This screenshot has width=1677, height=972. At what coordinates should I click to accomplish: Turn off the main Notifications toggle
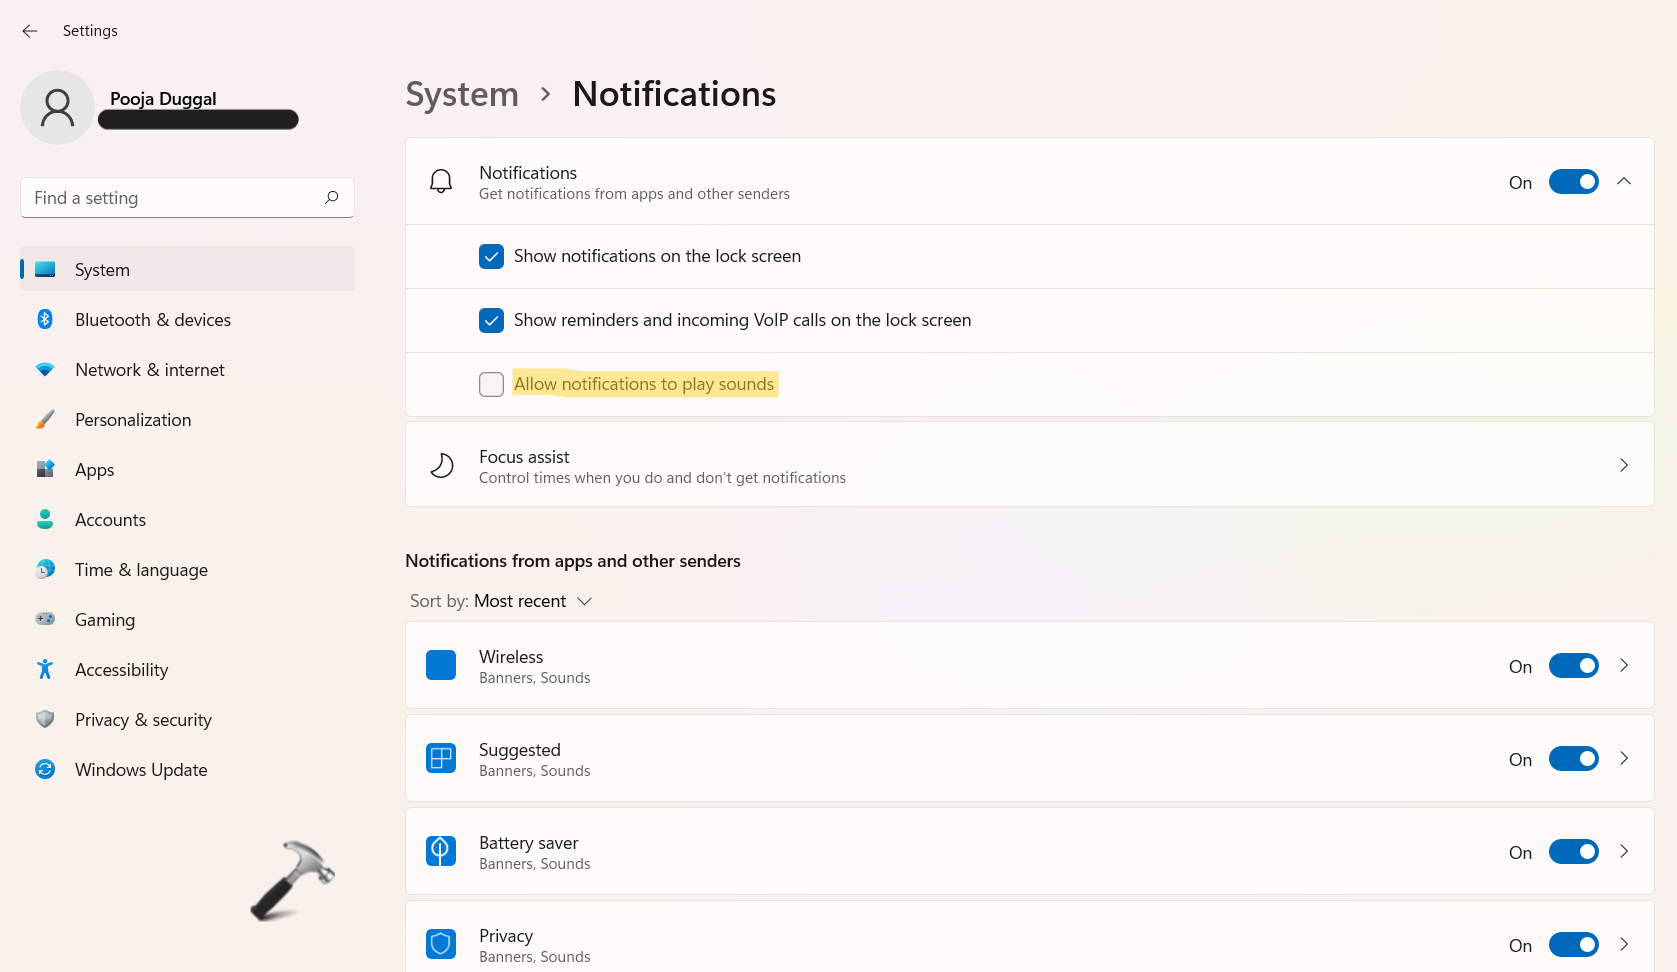click(1573, 182)
